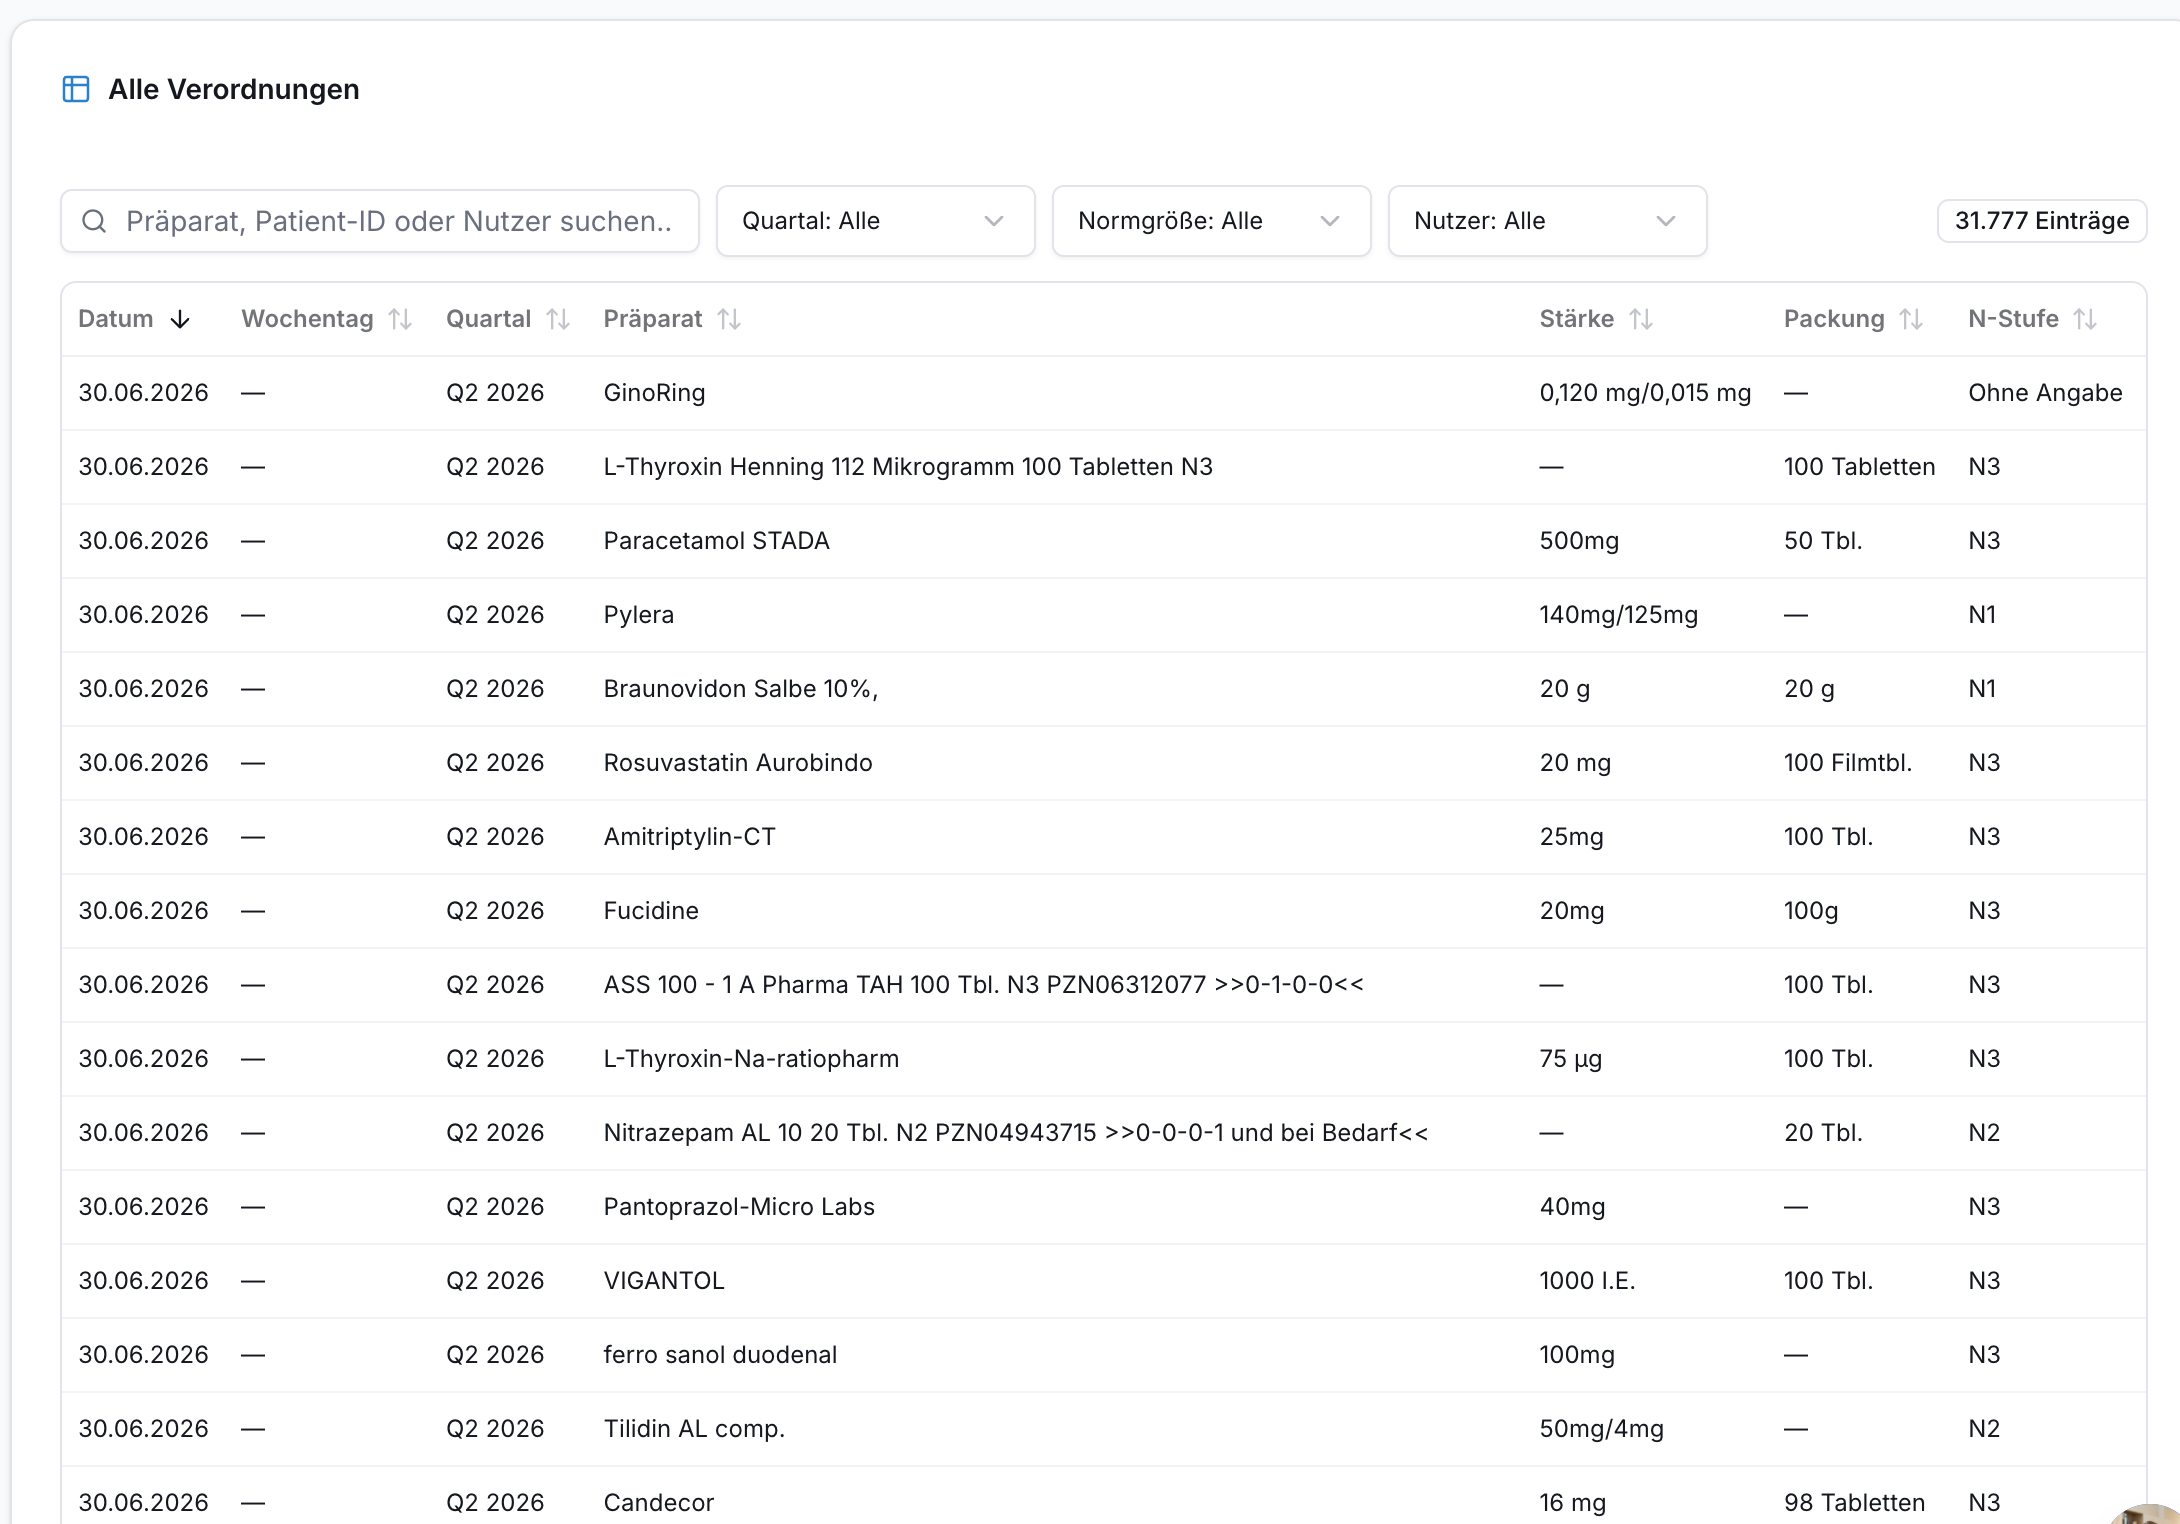This screenshot has height=1524, width=2180.
Task: Click the 50mg/4mg strength cell
Action: tap(1602, 1429)
